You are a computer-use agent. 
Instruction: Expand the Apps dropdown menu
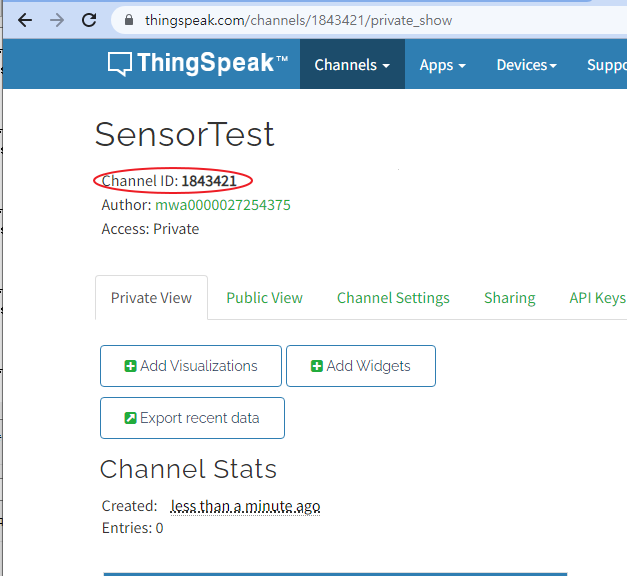pyautogui.click(x=442, y=64)
